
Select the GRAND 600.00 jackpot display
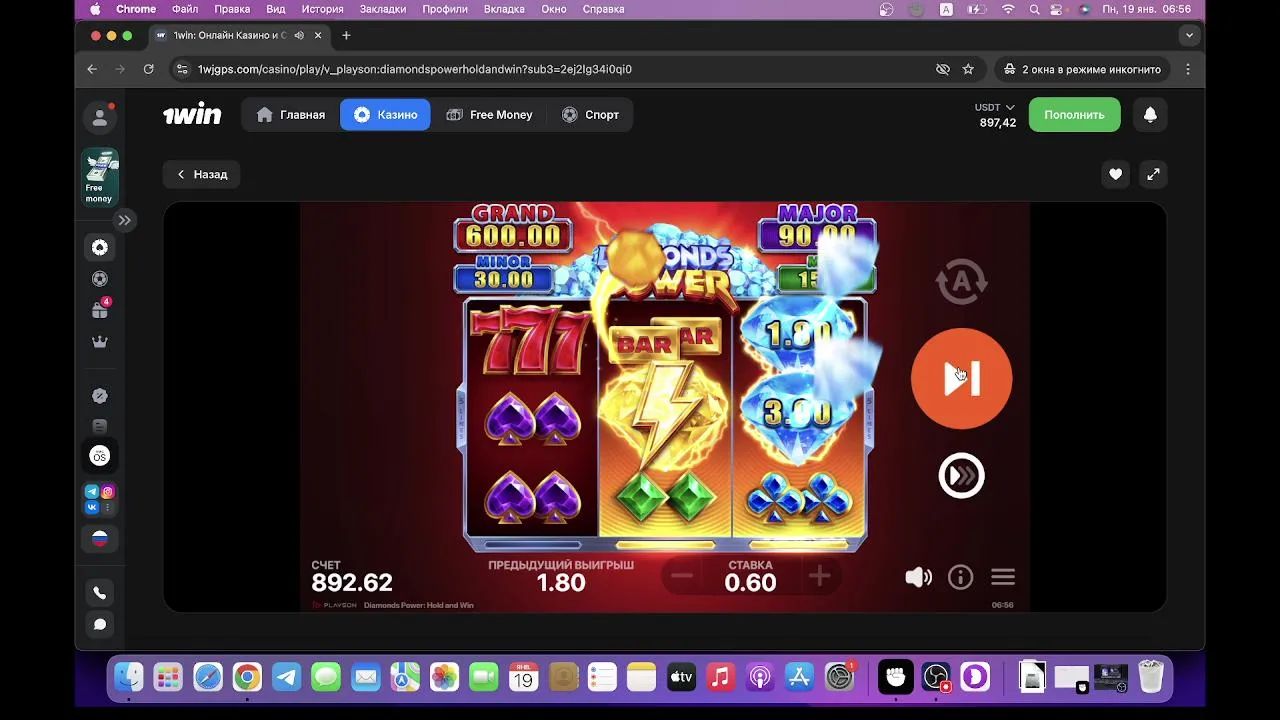(513, 229)
